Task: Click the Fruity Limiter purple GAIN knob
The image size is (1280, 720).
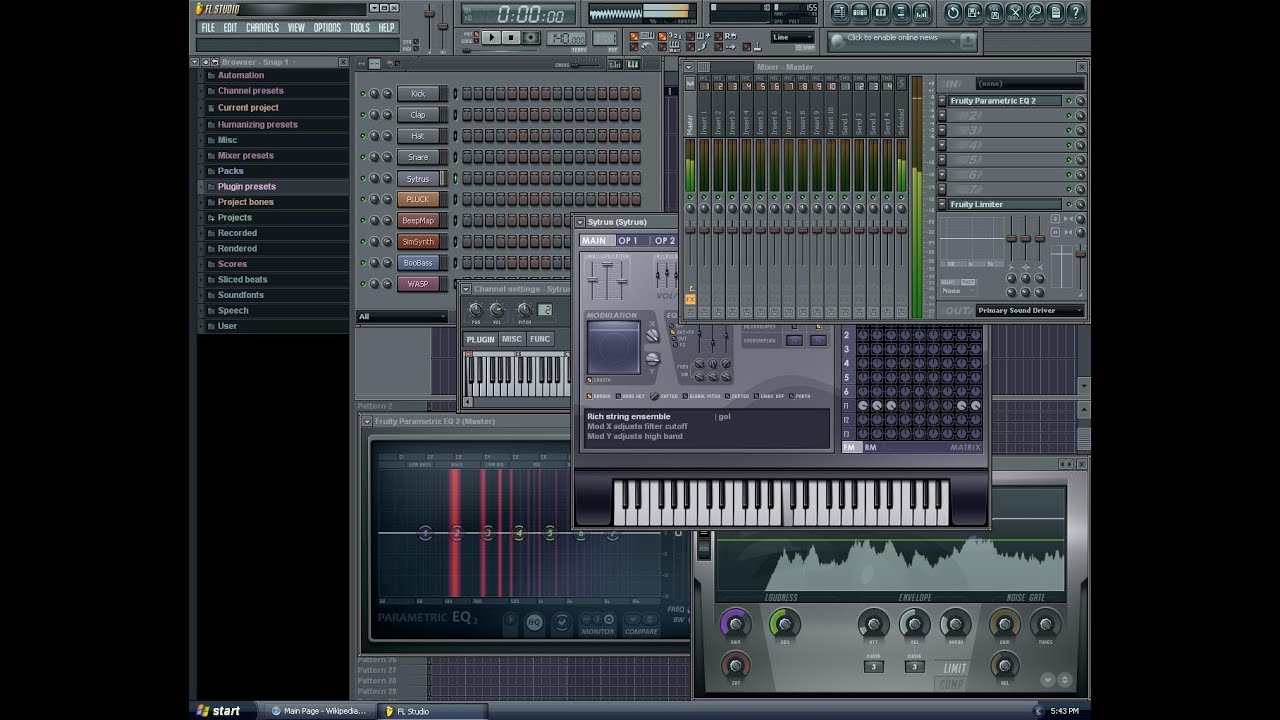Action: 735,624
